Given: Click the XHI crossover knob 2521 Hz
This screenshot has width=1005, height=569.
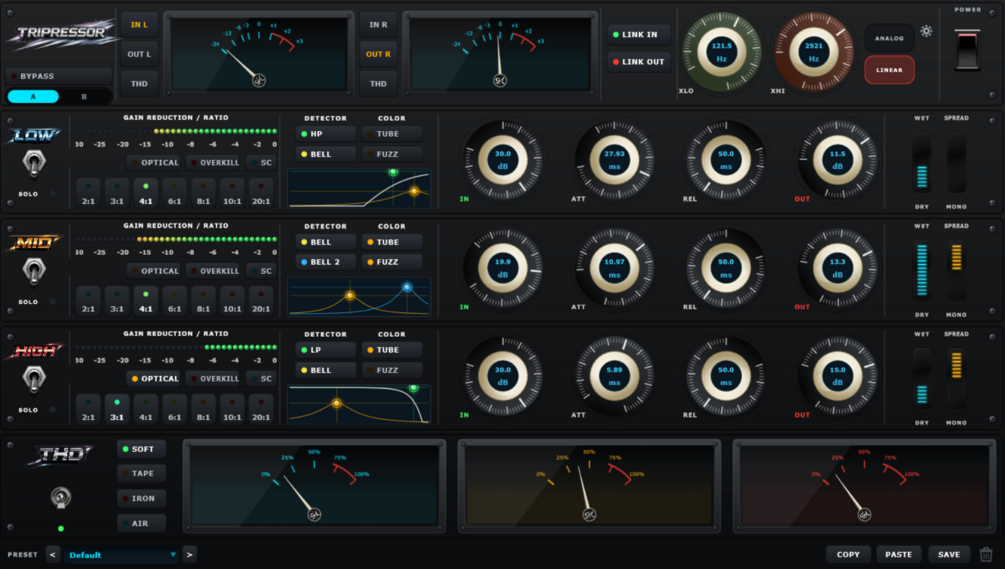Looking at the screenshot, I should (813, 53).
